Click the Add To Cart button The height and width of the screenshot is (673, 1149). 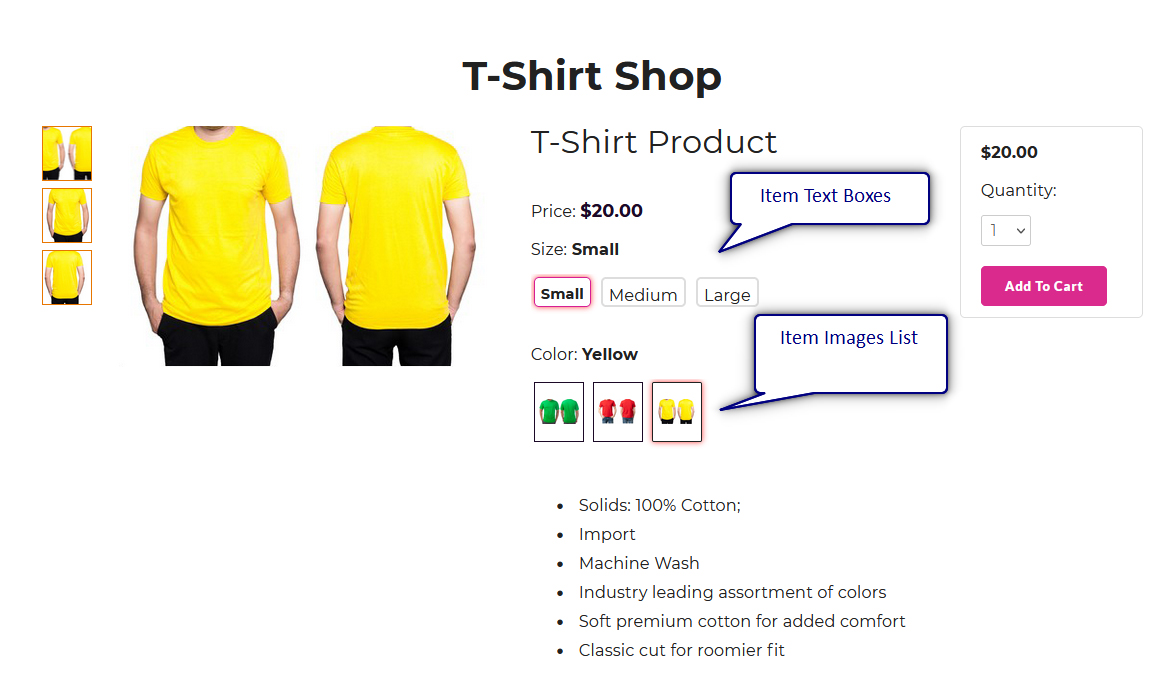[x=1043, y=286]
